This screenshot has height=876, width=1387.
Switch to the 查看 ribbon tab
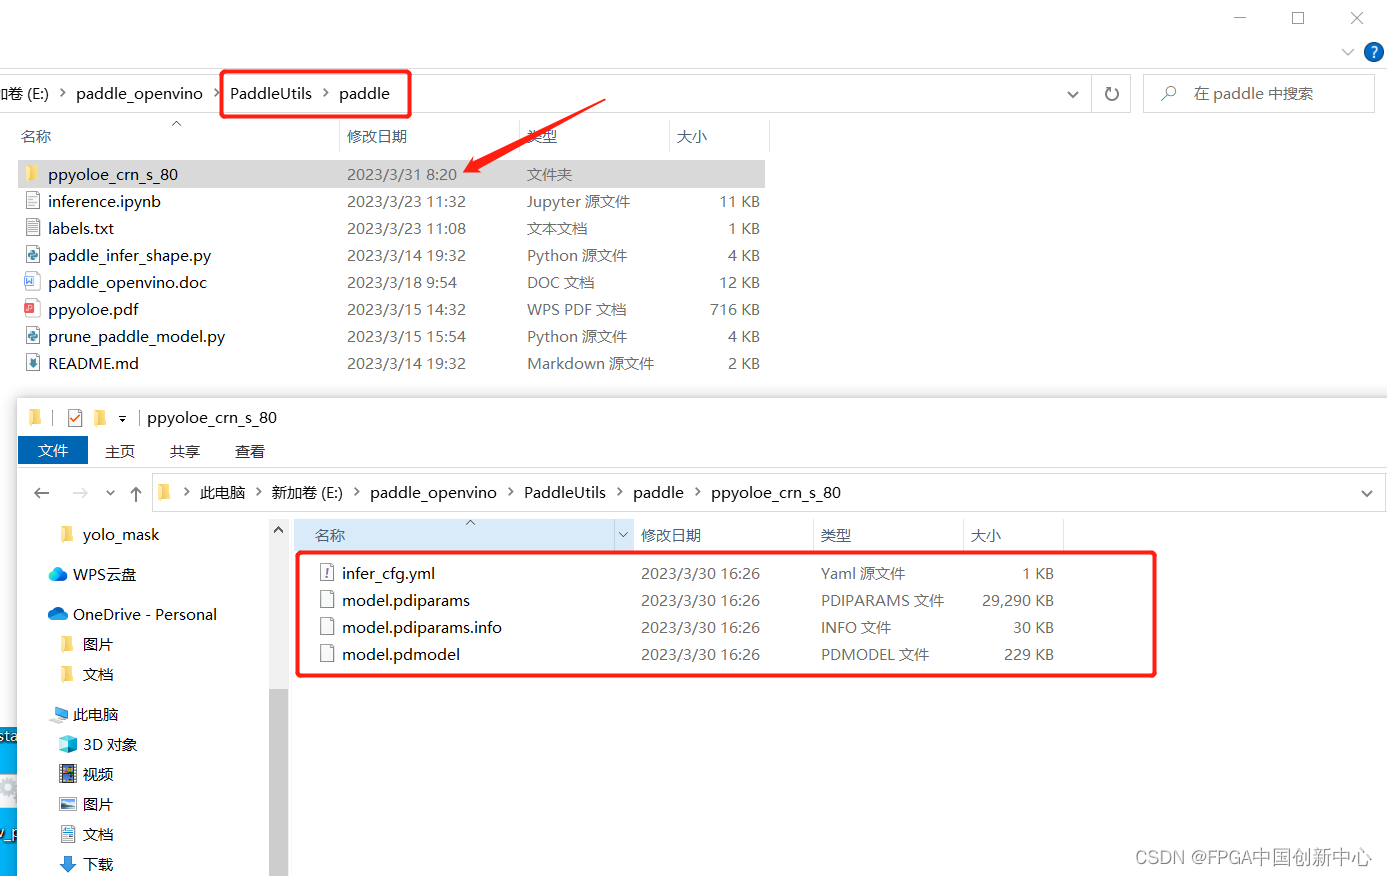(250, 451)
